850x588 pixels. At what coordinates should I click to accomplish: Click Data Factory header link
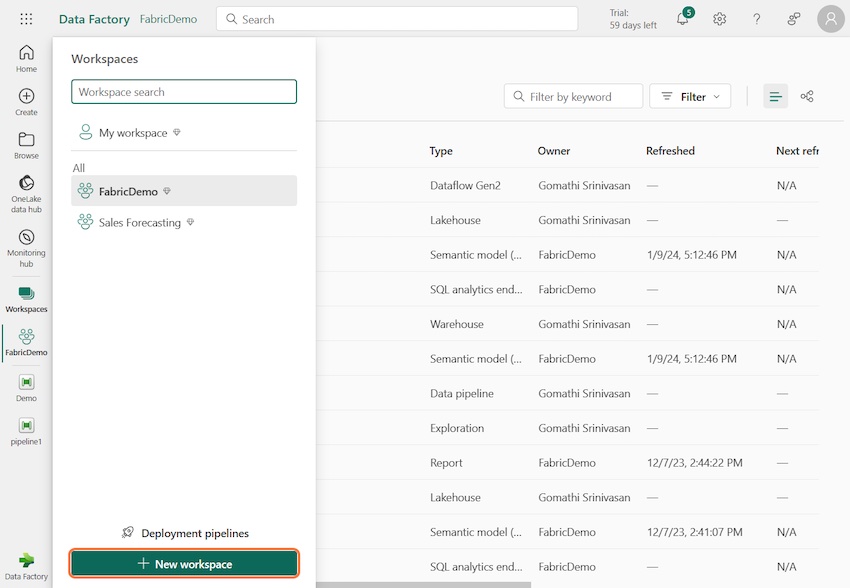(94, 19)
